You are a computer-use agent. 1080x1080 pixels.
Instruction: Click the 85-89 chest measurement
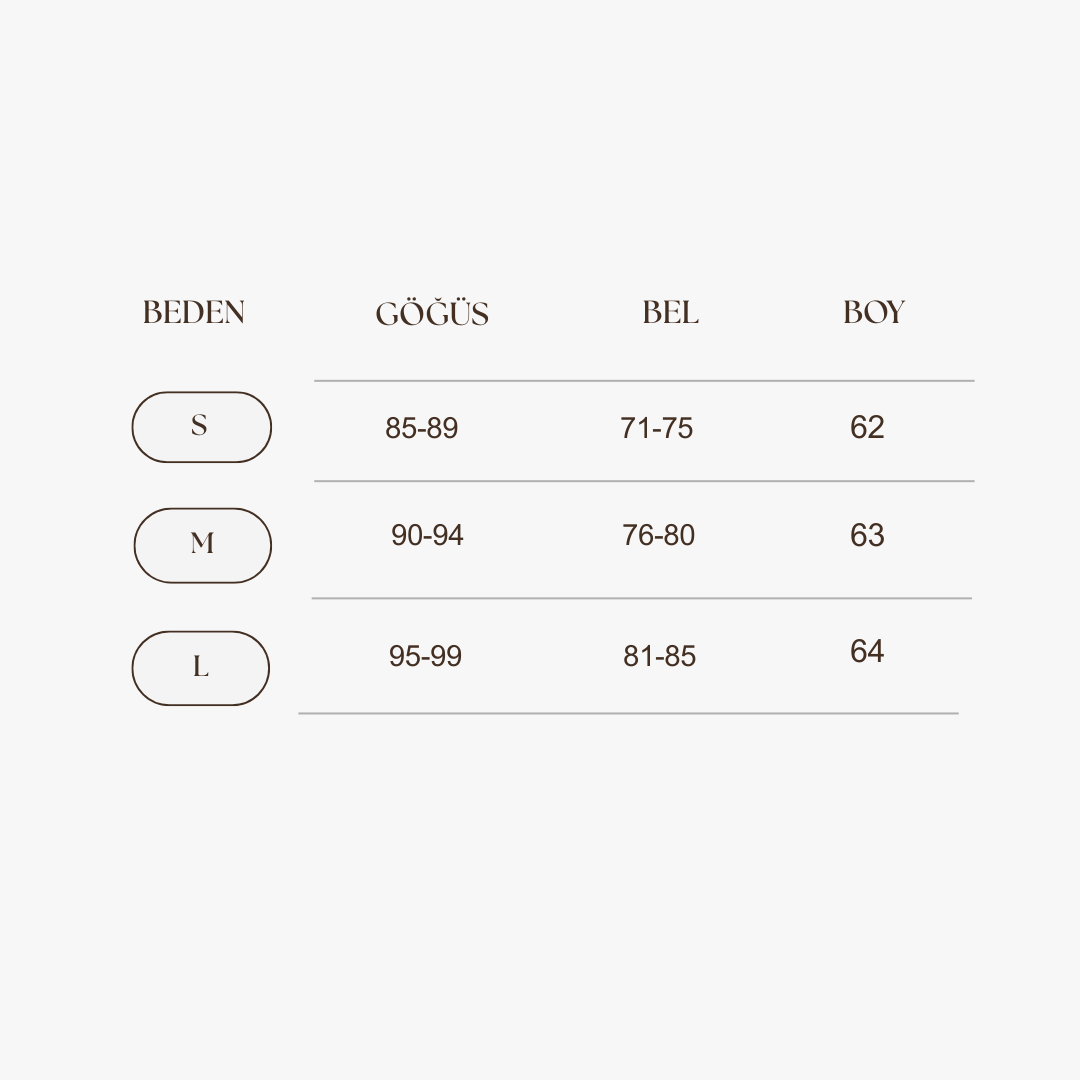(421, 428)
